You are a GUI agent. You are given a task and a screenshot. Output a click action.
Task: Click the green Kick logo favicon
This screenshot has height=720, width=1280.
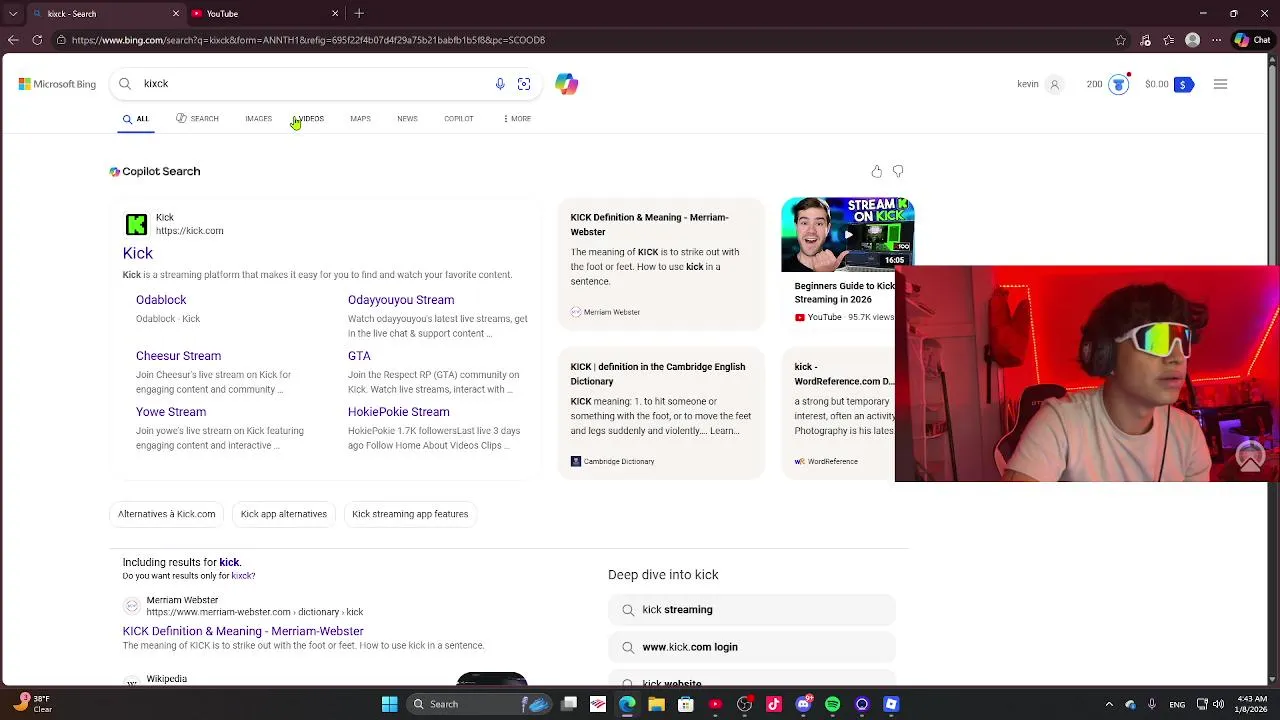pos(136,224)
